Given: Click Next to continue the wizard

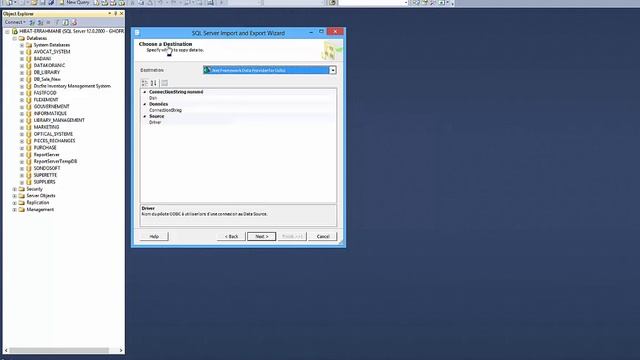Looking at the screenshot, I should pyautogui.click(x=262, y=236).
